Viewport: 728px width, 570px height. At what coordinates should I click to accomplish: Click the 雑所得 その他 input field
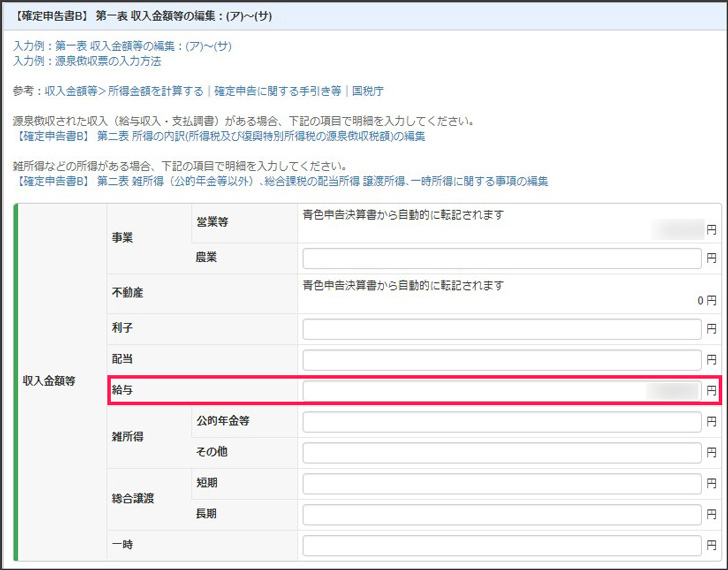pyautogui.click(x=502, y=453)
